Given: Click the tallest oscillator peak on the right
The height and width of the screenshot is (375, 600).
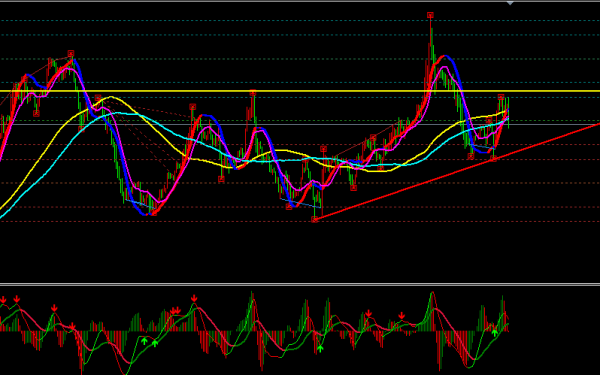Looking at the screenshot, I should click(x=432, y=294).
